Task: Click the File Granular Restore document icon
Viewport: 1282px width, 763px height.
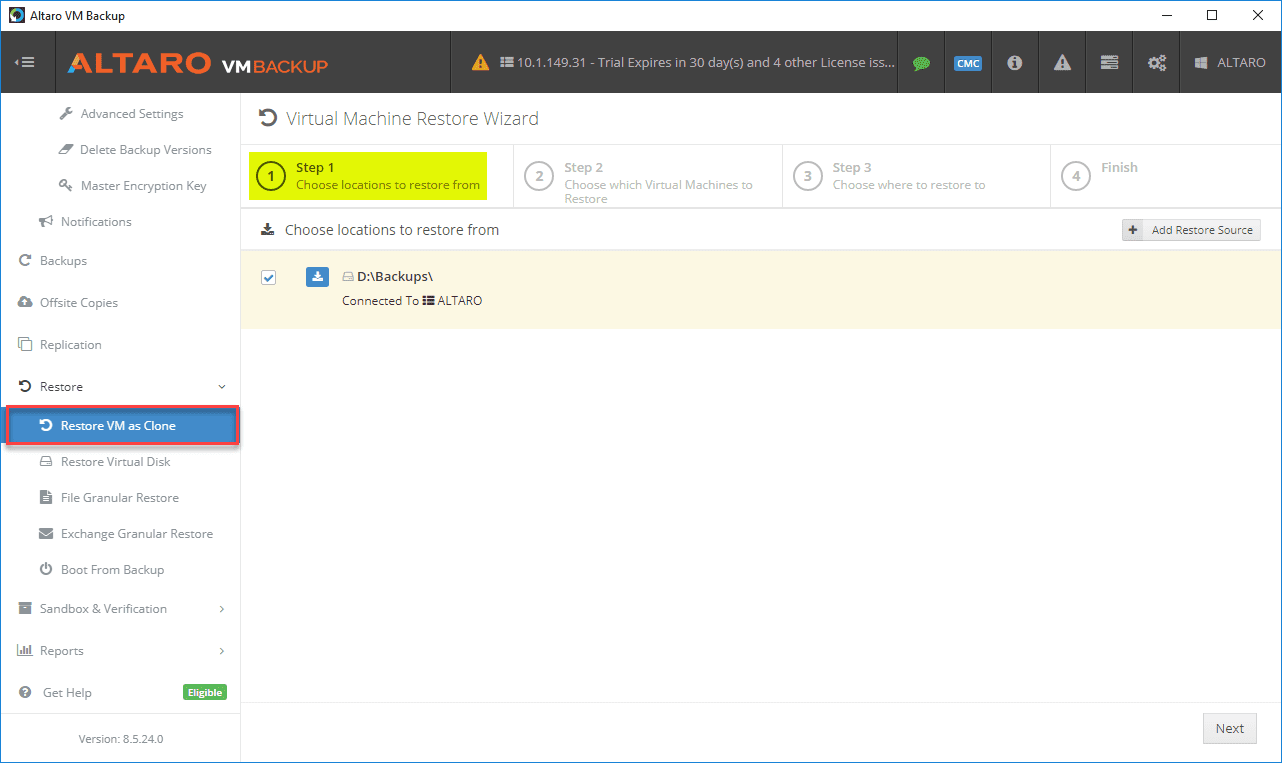Action: tap(46, 498)
